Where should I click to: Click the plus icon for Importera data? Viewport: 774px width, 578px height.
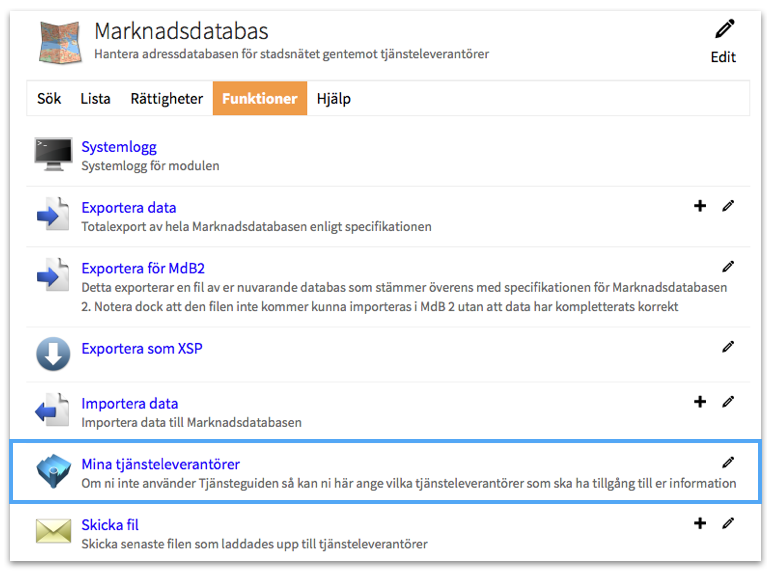click(x=700, y=402)
